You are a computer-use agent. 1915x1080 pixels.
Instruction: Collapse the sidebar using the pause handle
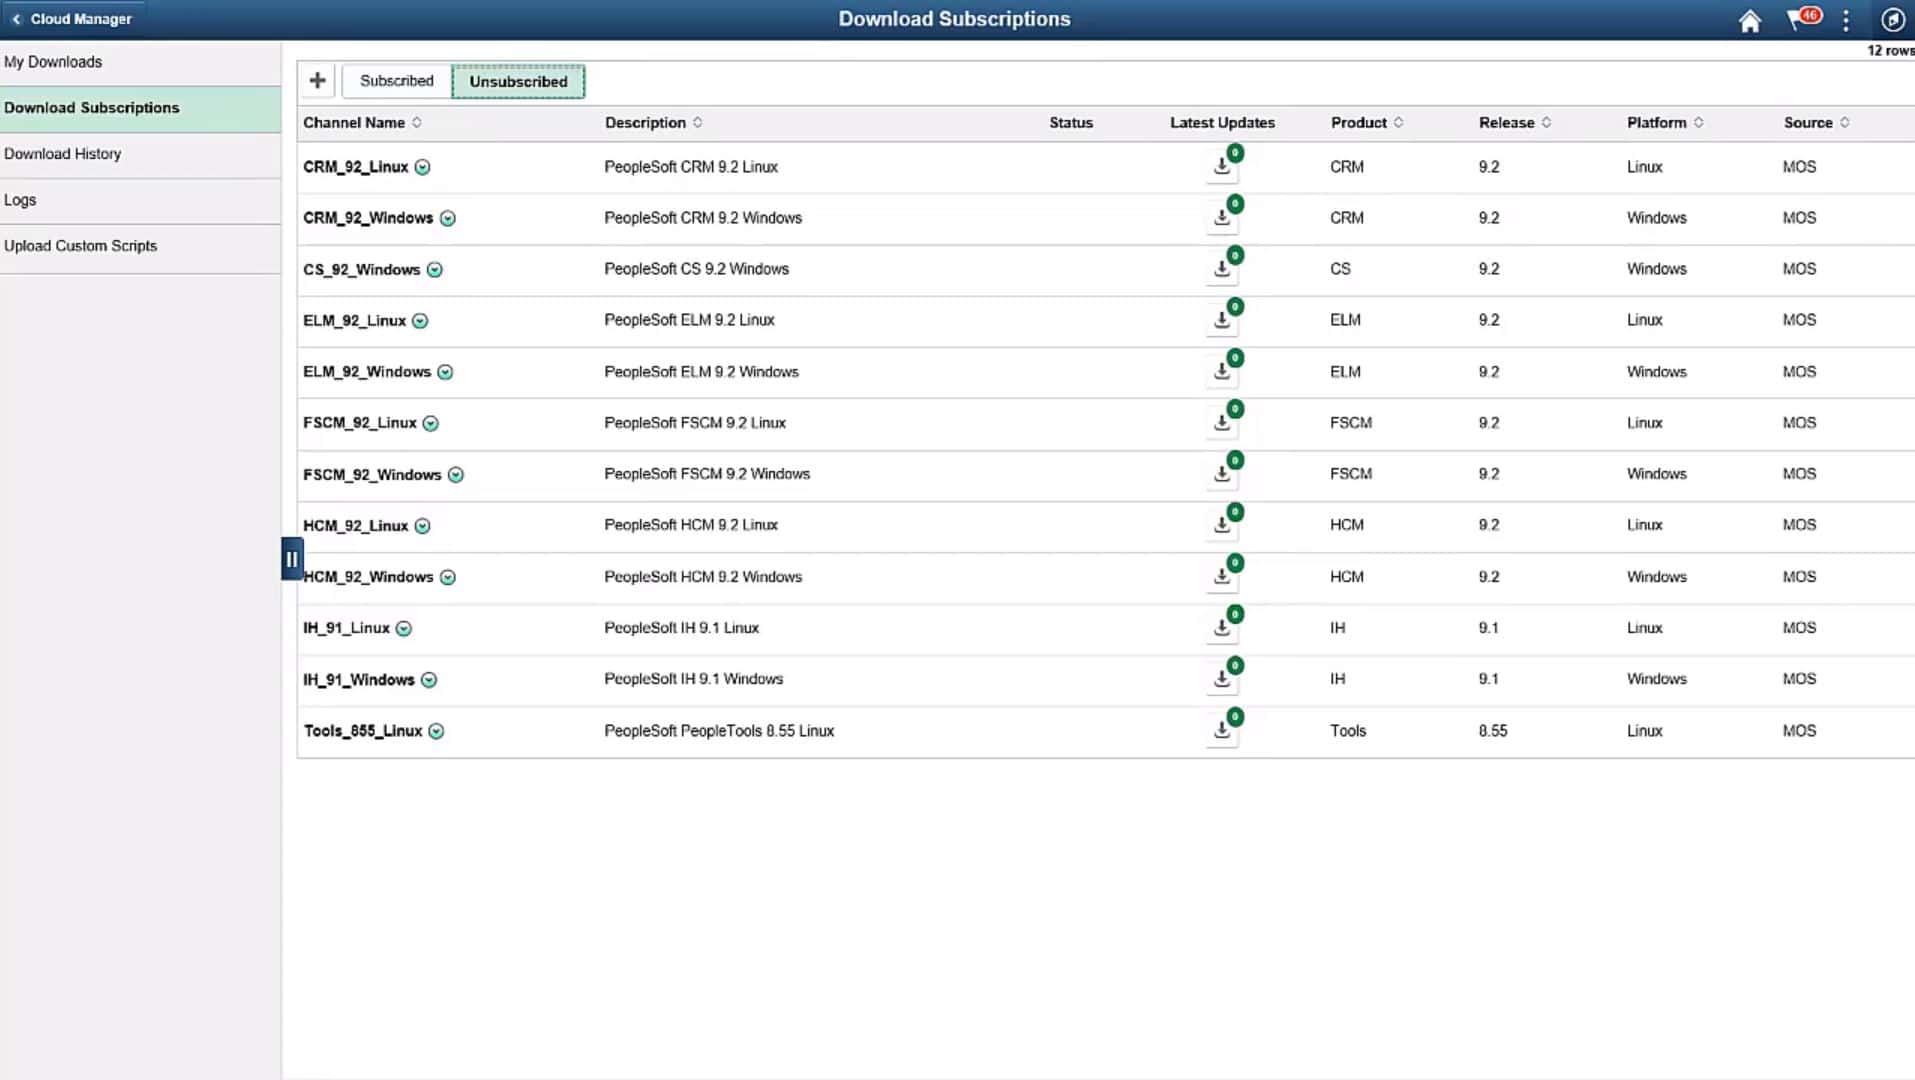tap(291, 558)
